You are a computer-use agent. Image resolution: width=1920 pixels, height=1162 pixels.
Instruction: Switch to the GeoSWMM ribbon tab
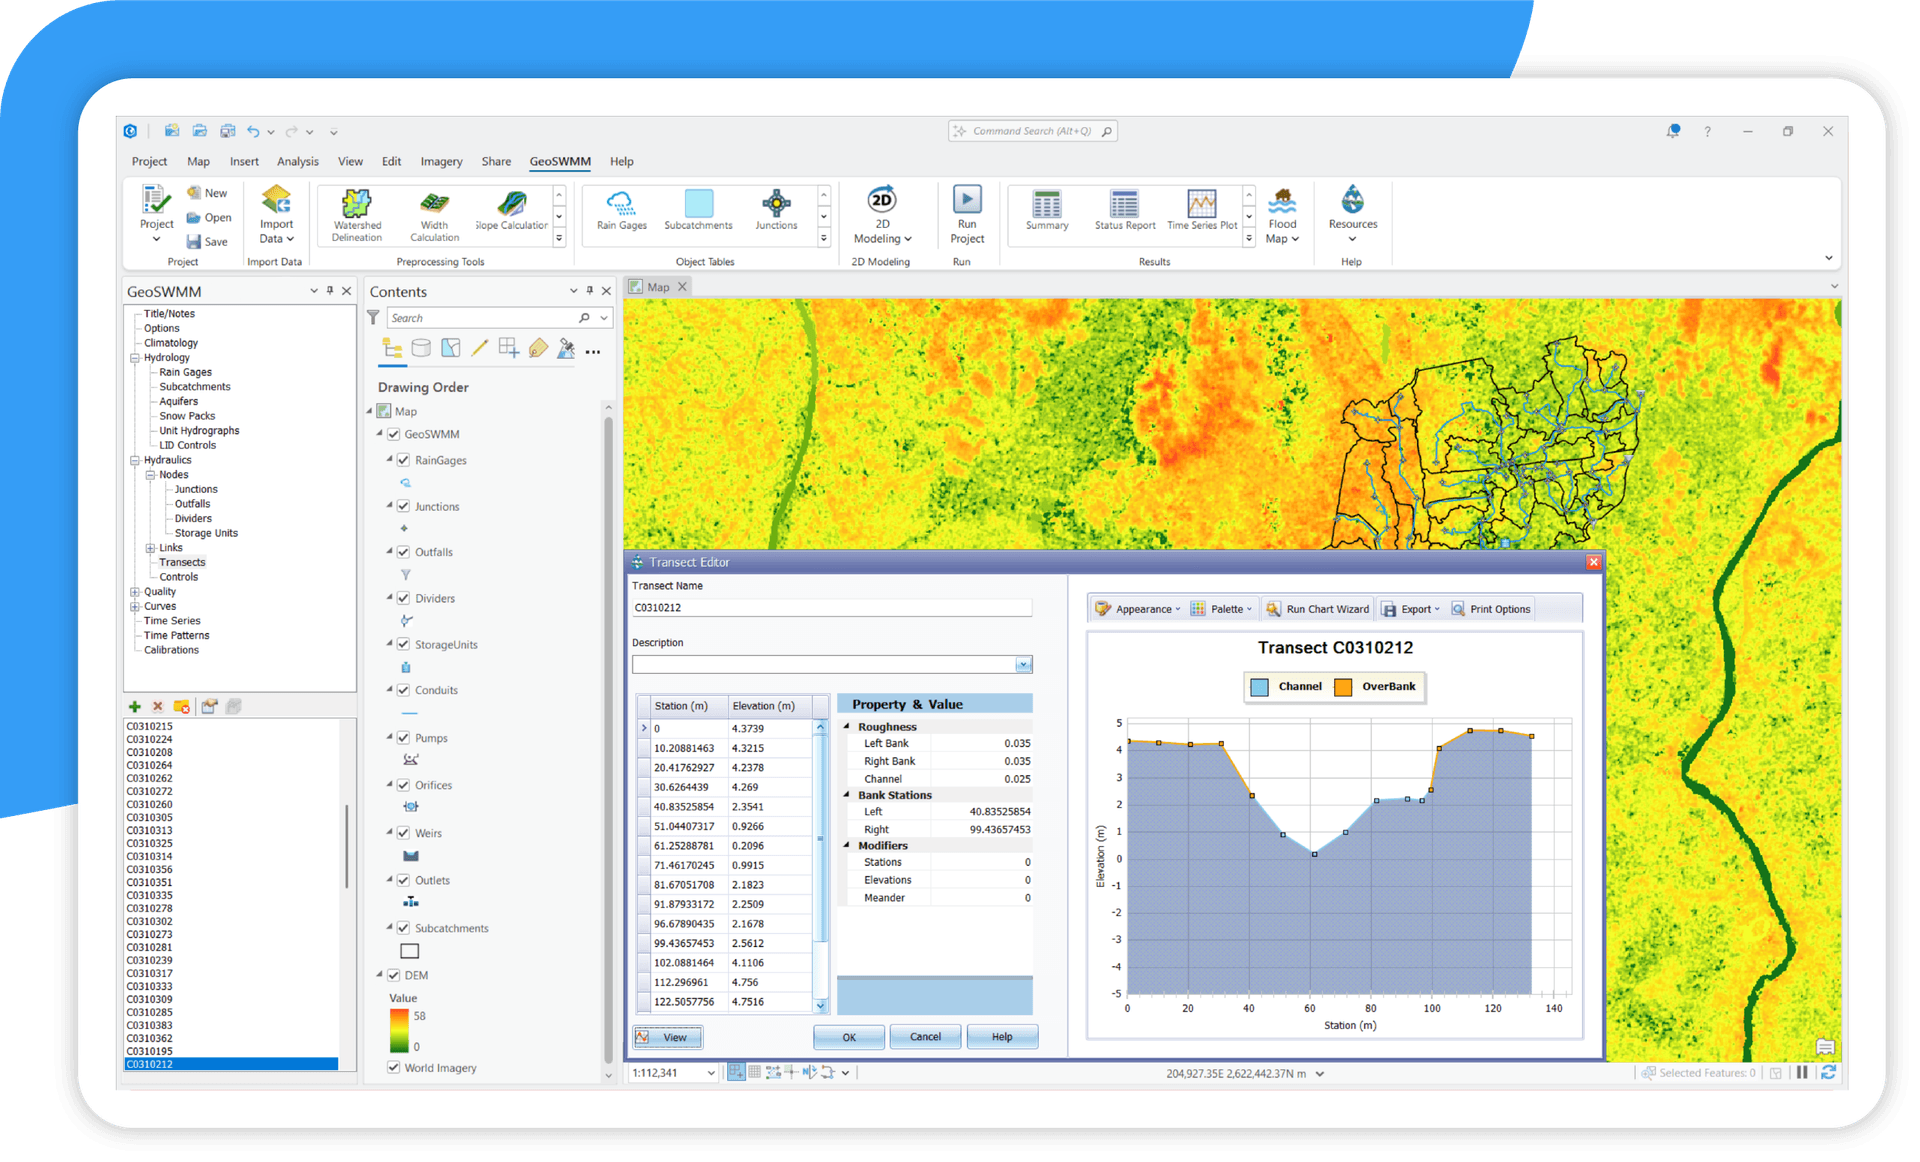559,161
